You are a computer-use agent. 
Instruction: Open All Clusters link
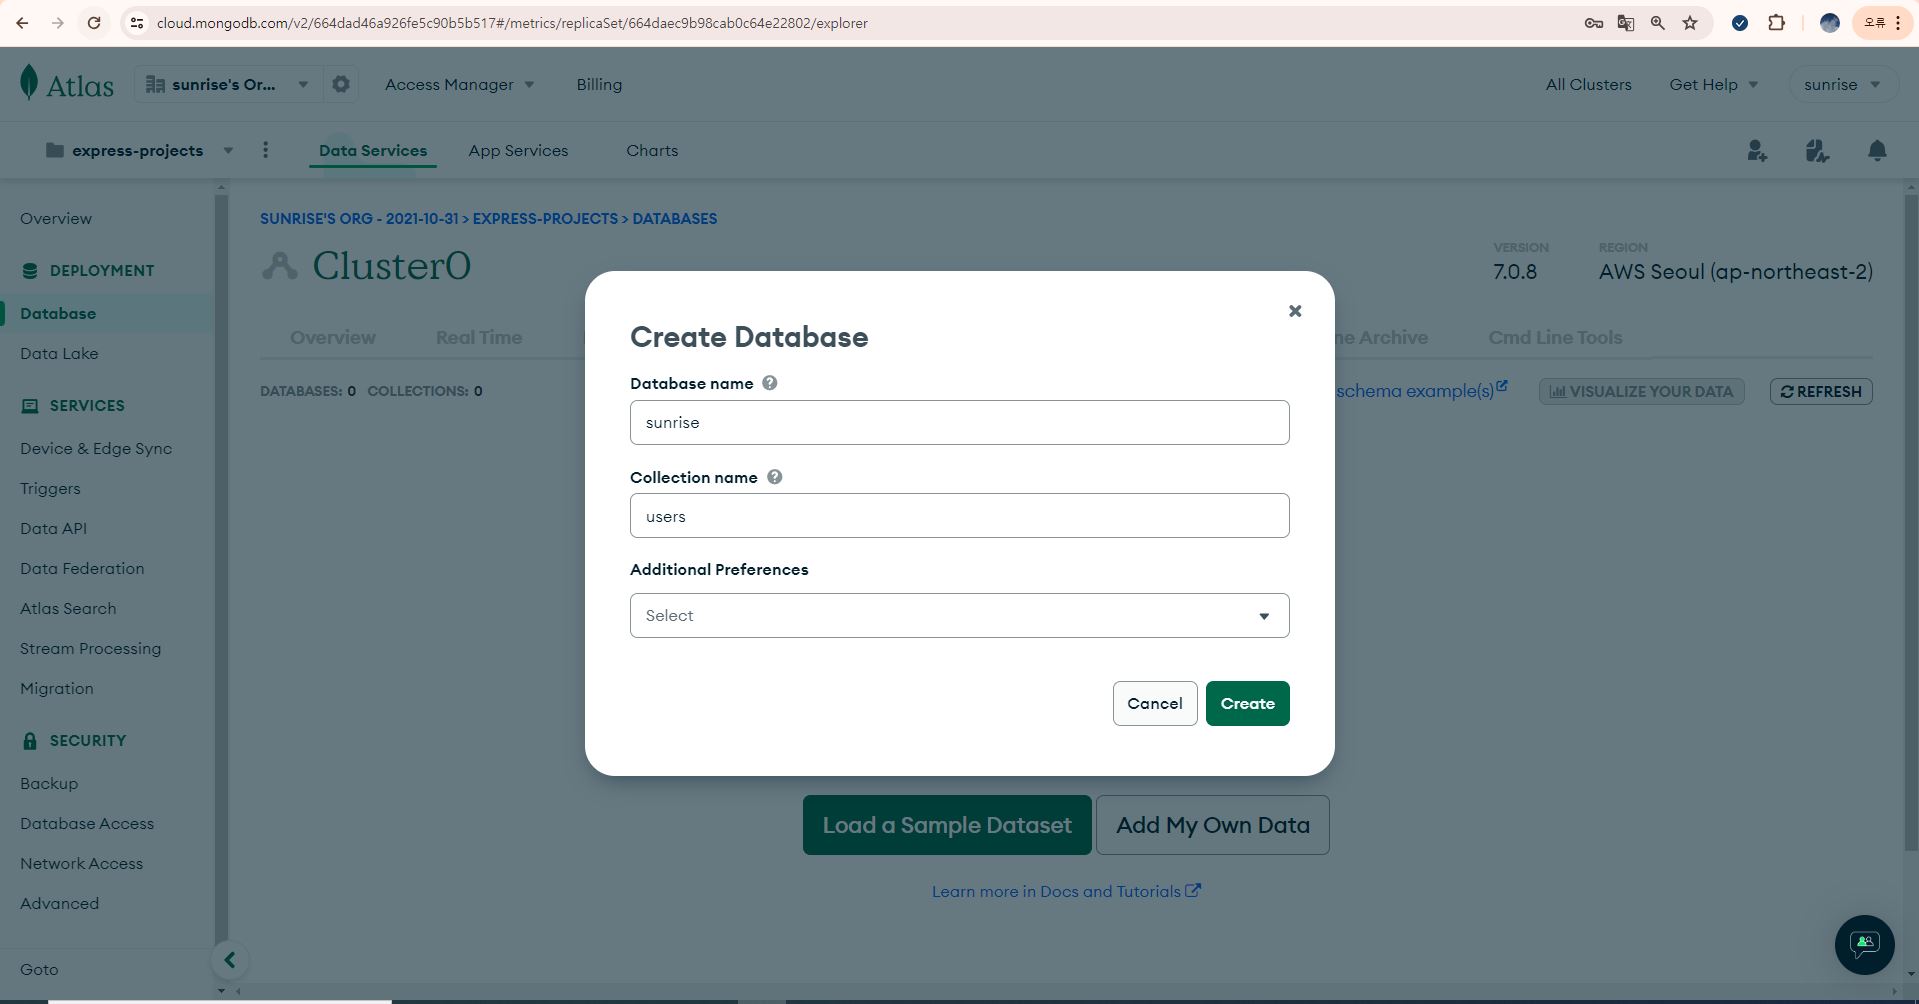[1588, 84]
